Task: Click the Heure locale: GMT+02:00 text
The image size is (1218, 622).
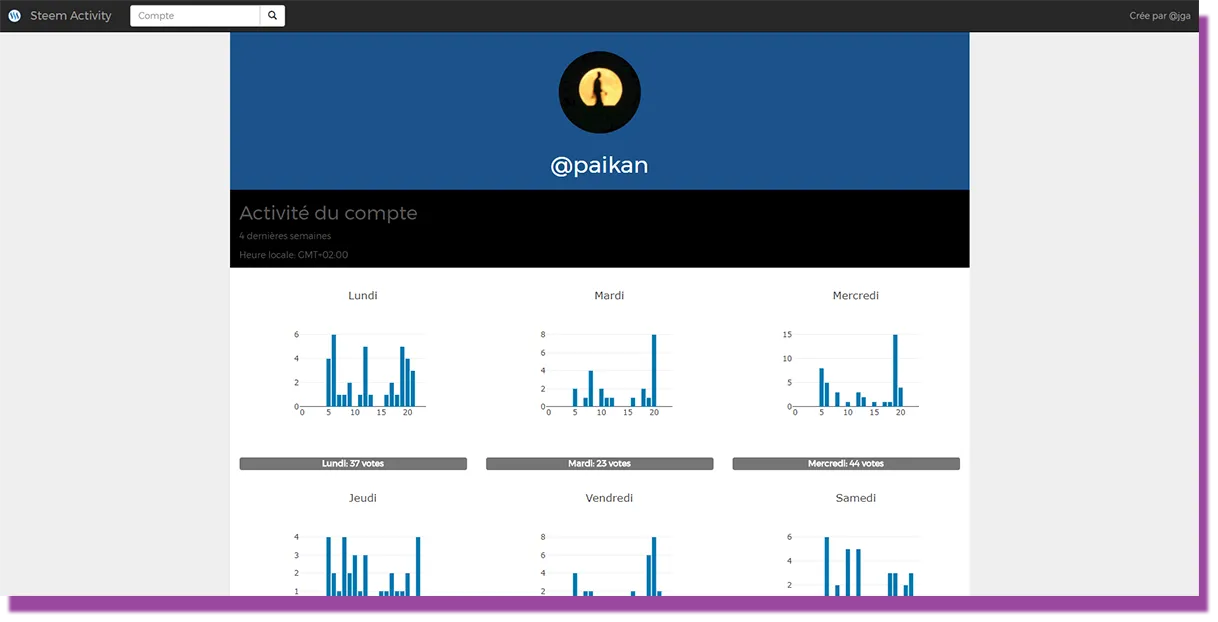Action: [293, 255]
